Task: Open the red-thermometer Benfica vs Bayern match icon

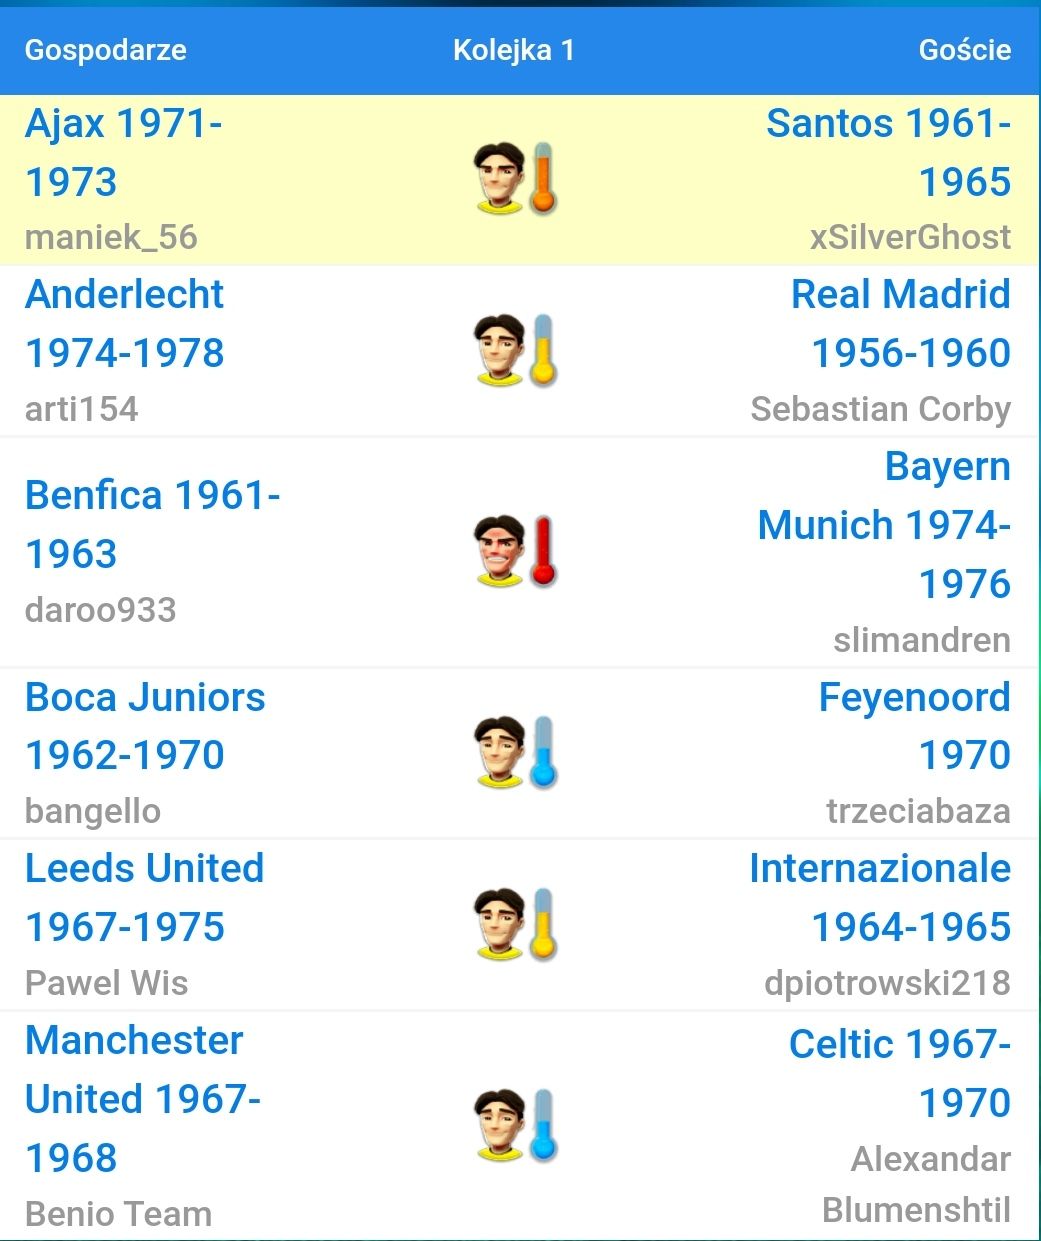Action: (515, 551)
